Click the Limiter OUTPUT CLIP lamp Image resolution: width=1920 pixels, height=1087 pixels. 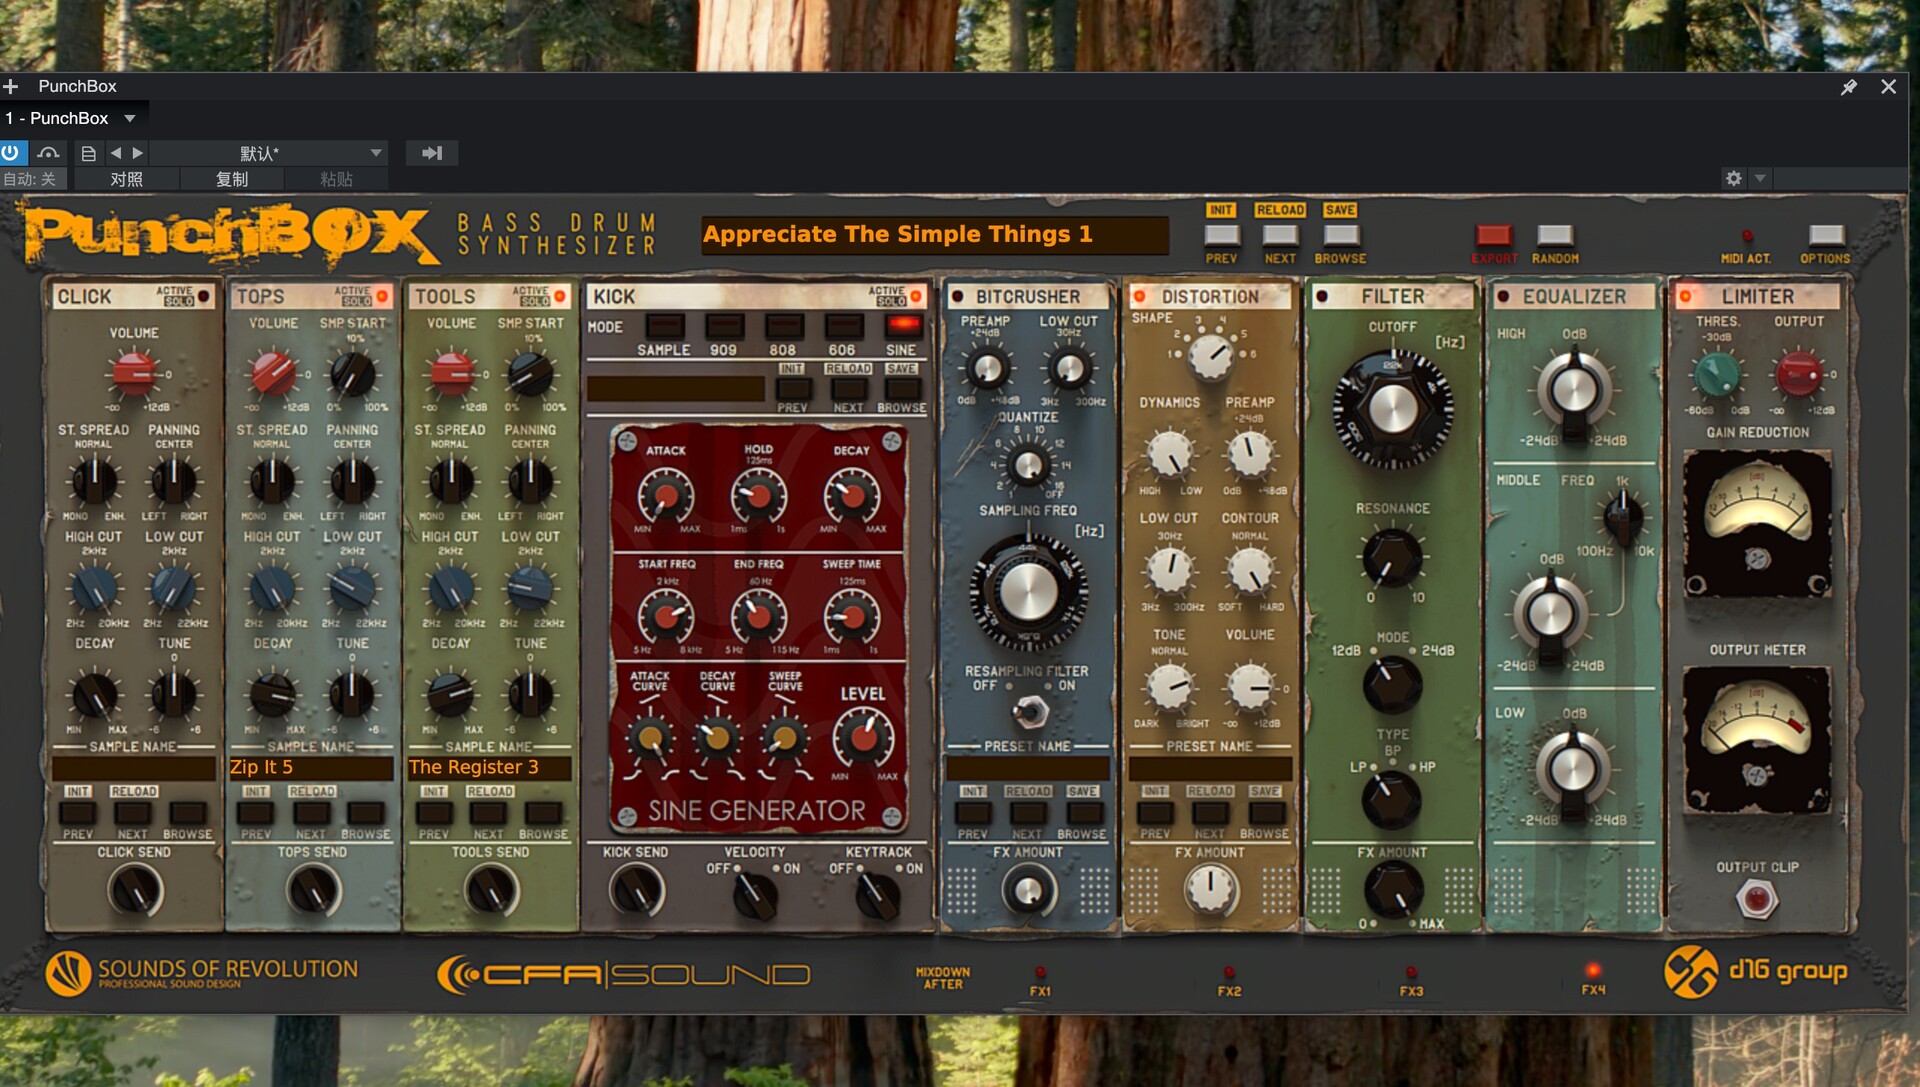pyautogui.click(x=1757, y=899)
